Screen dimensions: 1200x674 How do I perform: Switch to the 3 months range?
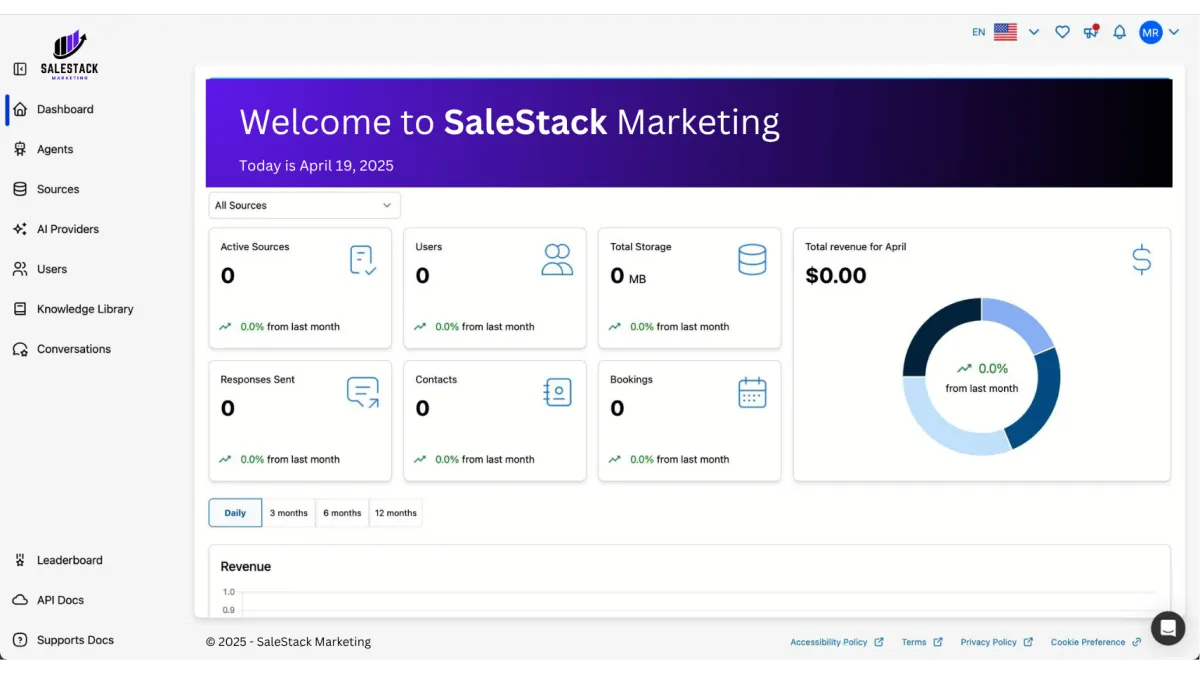point(288,513)
